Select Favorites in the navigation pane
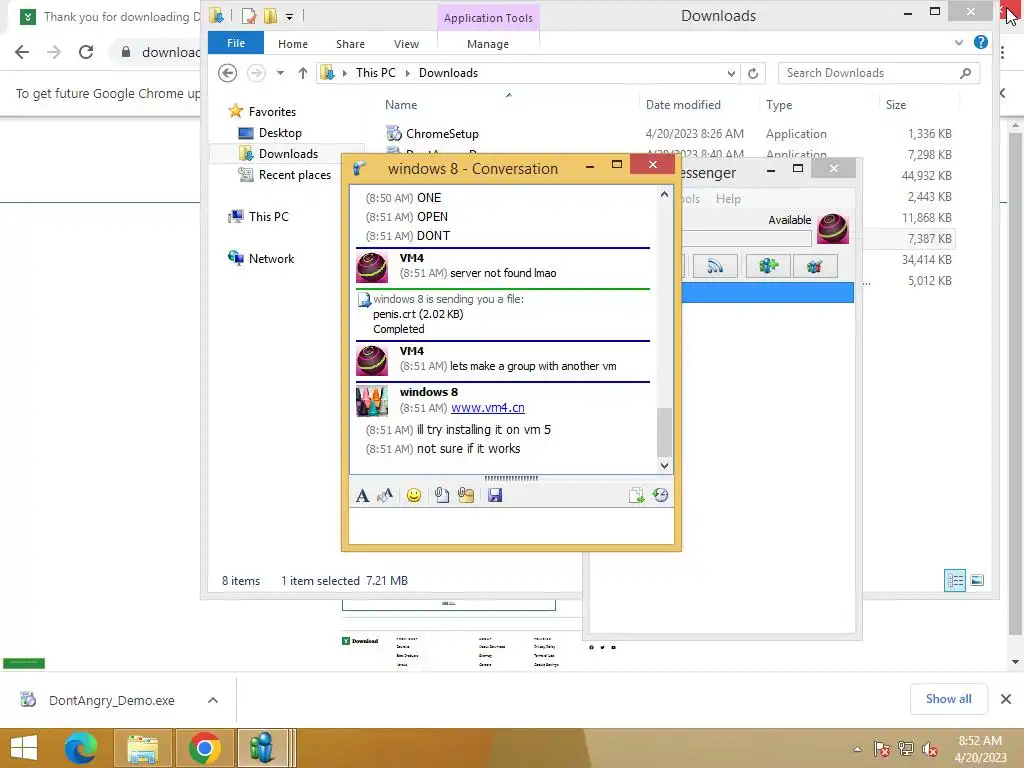Viewport: 1024px width, 768px height. pos(272,112)
